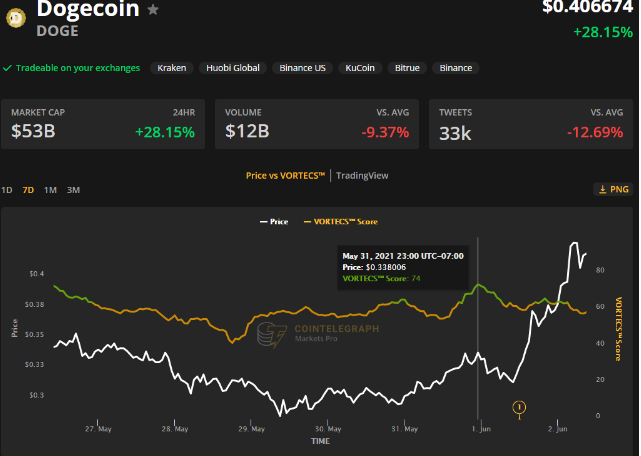Select the Binance US exchange chip

point(303,68)
